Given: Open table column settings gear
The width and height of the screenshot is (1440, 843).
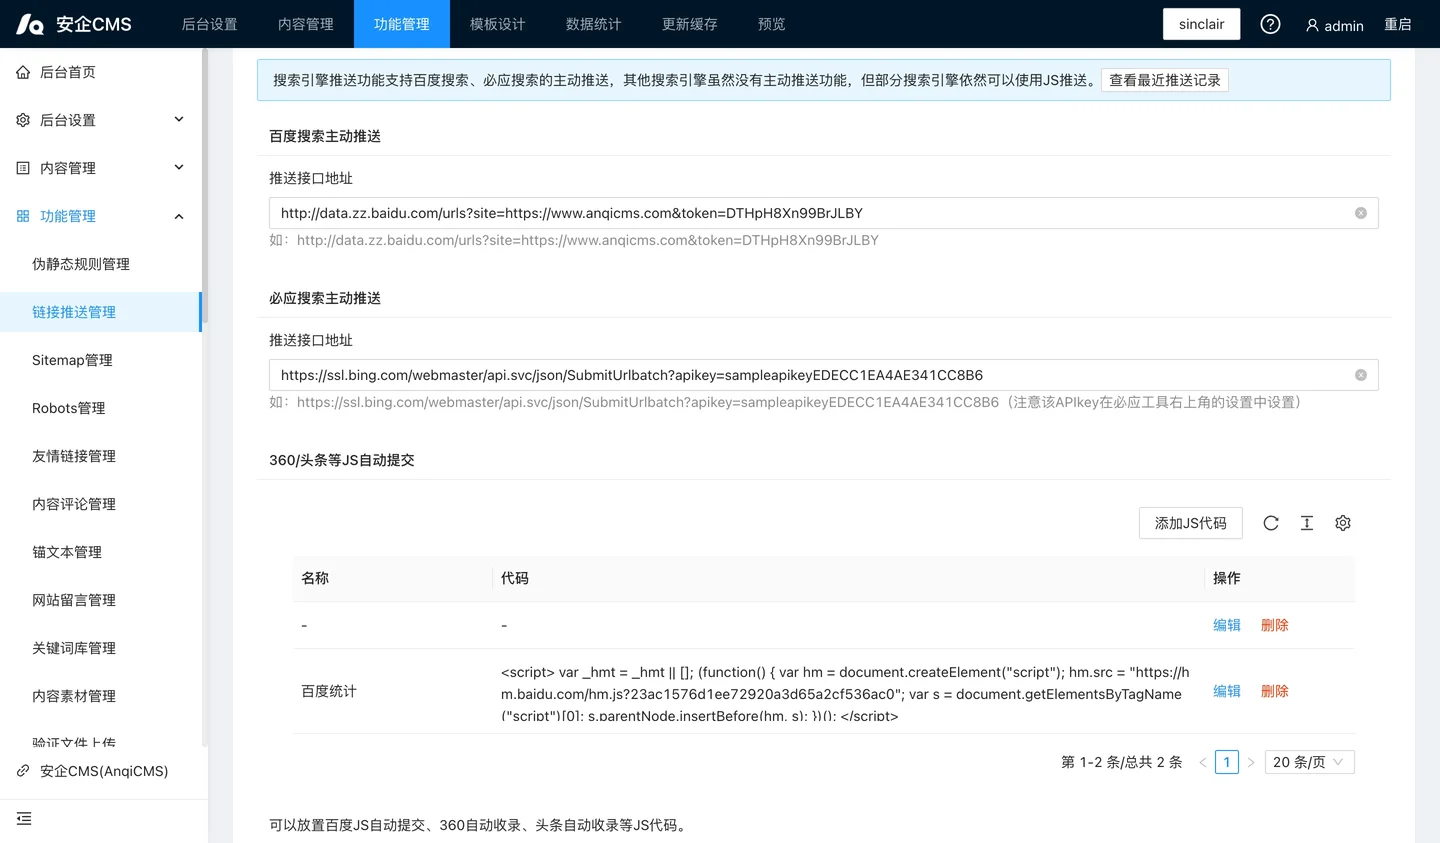Looking at the screenshot, I should point(1343,523).
